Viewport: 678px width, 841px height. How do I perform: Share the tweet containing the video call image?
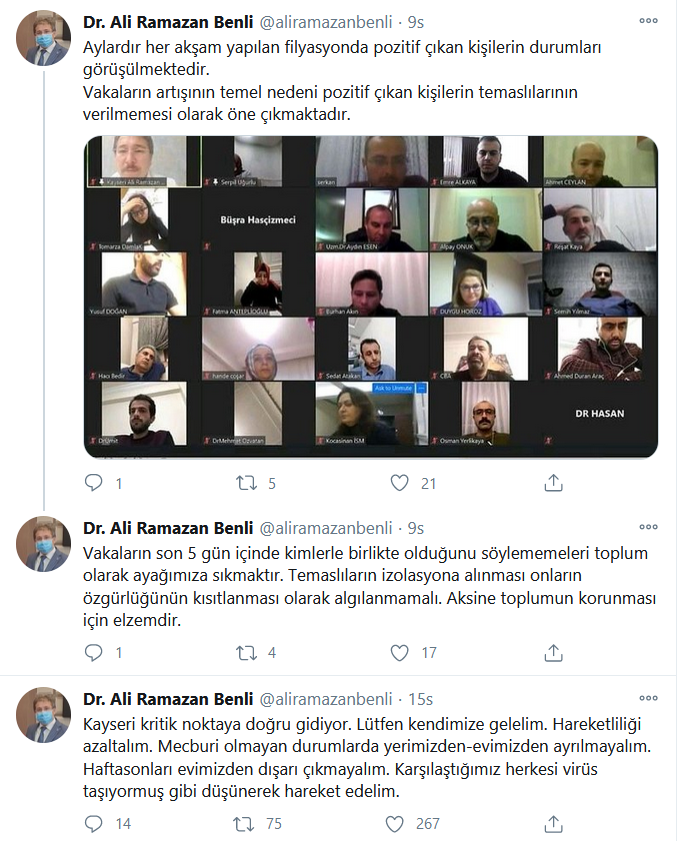point(553,483)
